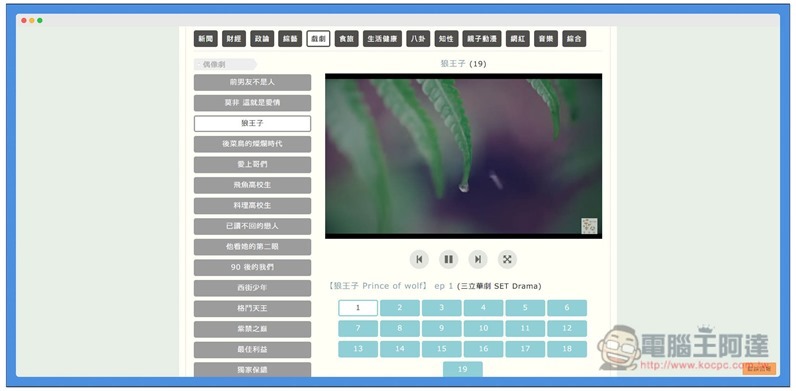This screenshot has height=391, width=796.
Task: Enter fullscreen video mode
Action: click(x=507, y=259)
